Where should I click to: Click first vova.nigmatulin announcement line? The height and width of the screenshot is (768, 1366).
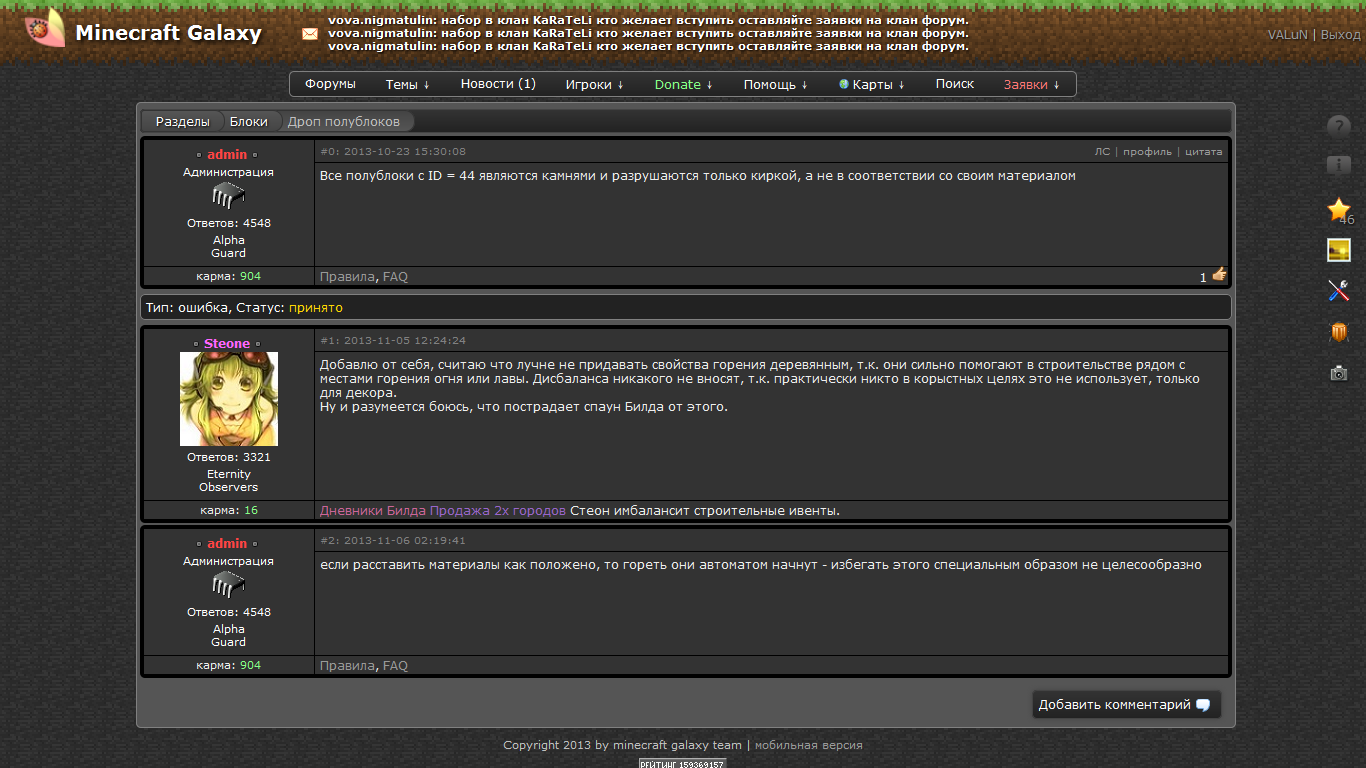click(x=648, y=20)
